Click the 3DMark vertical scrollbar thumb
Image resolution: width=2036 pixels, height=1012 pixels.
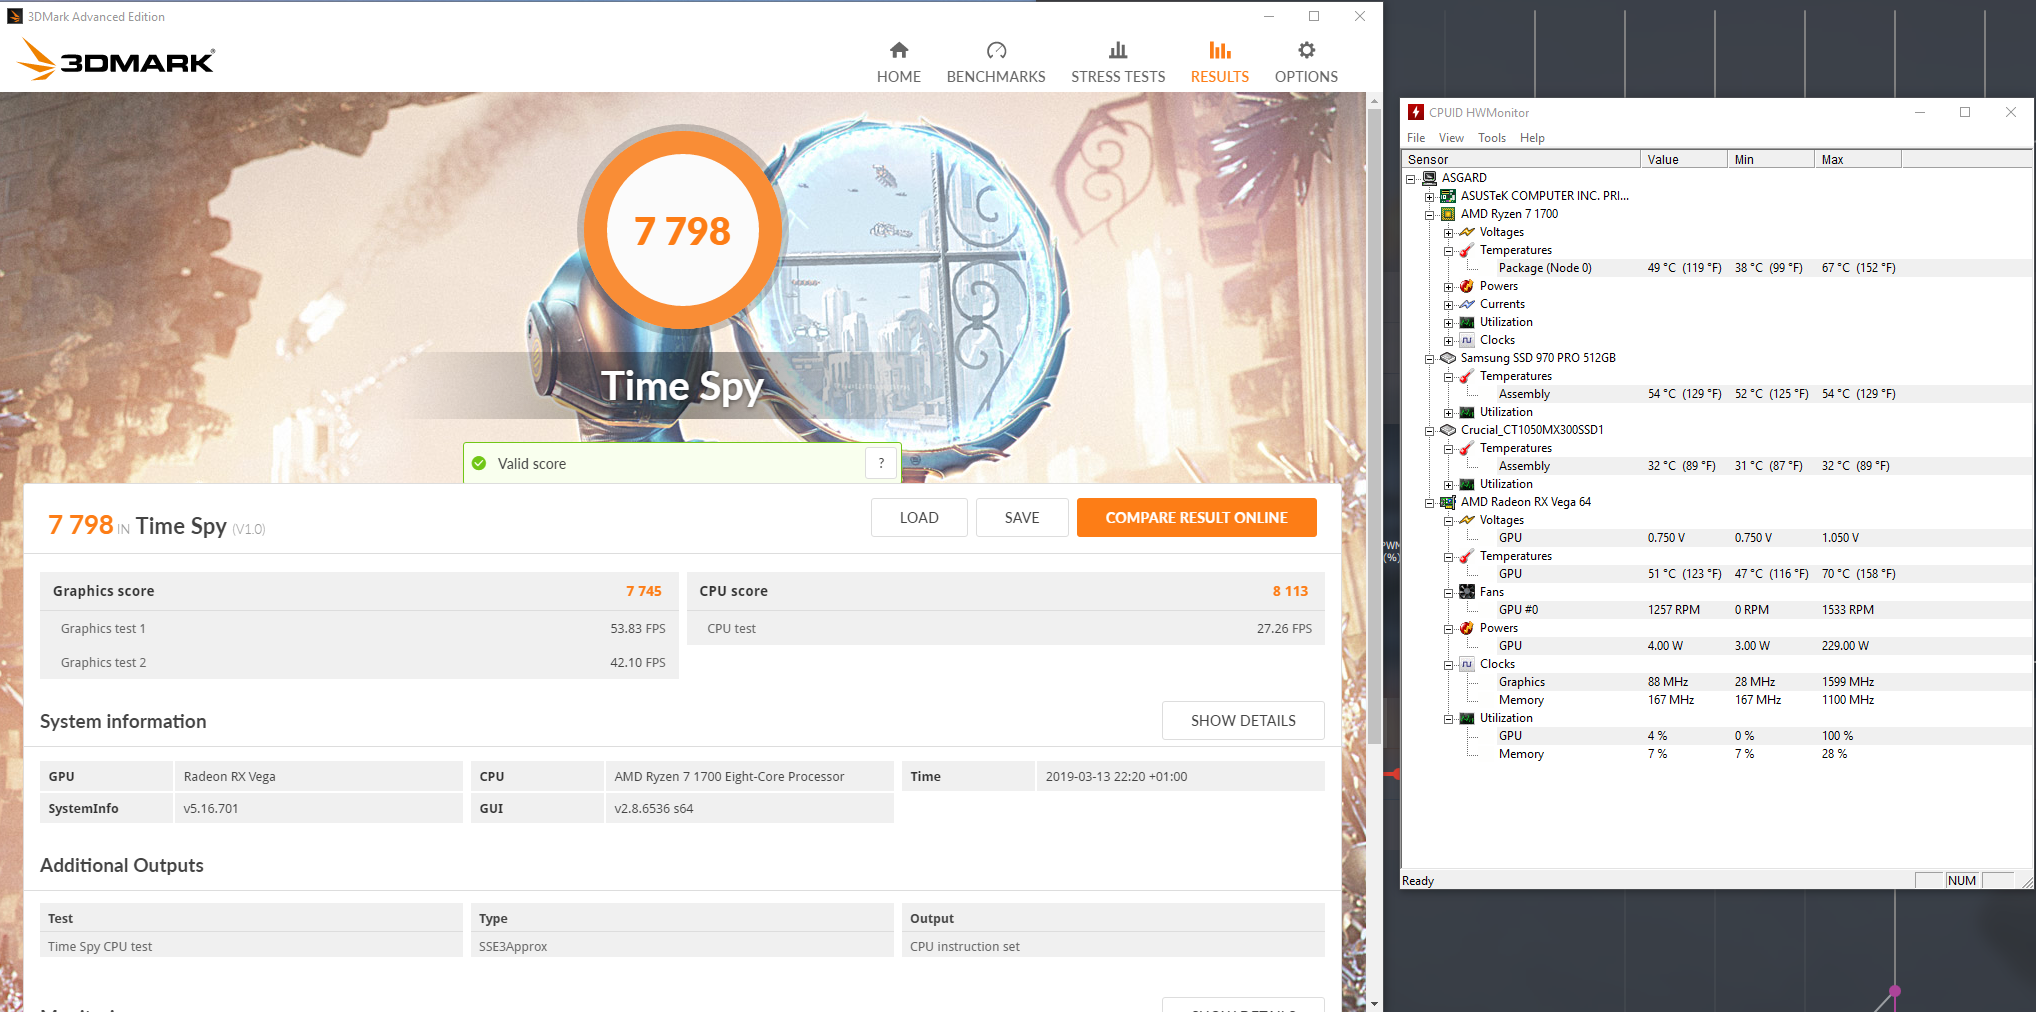(1375, 425)
